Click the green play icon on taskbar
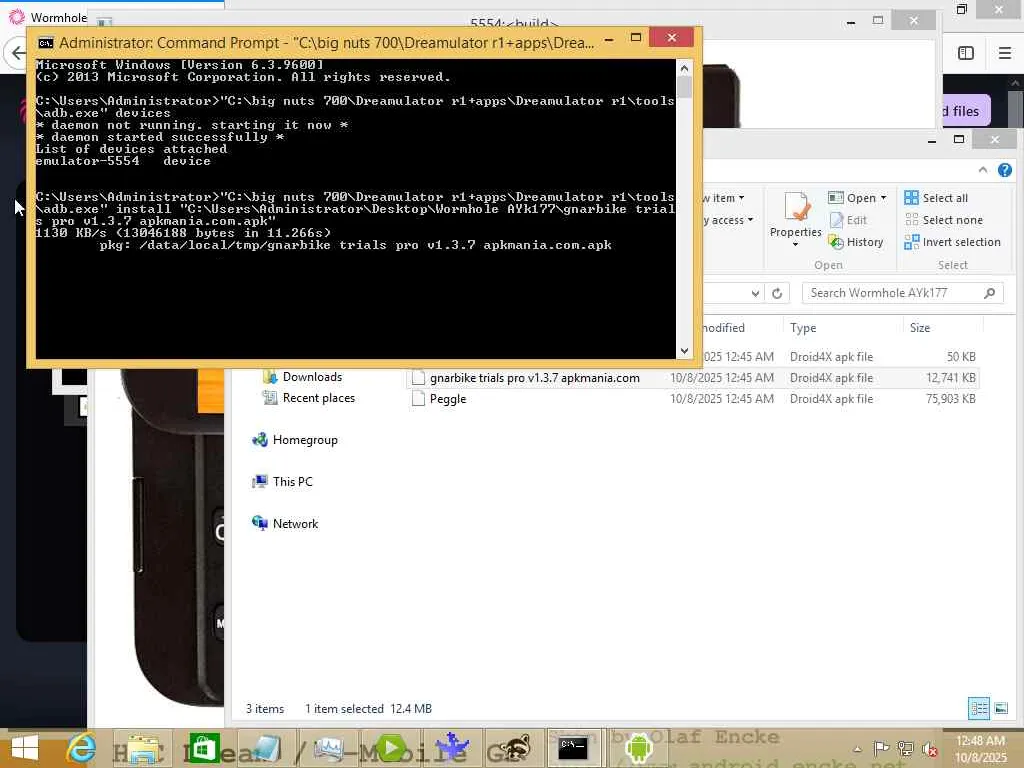Screen dimensions: 1024x768 click(392, 748)
